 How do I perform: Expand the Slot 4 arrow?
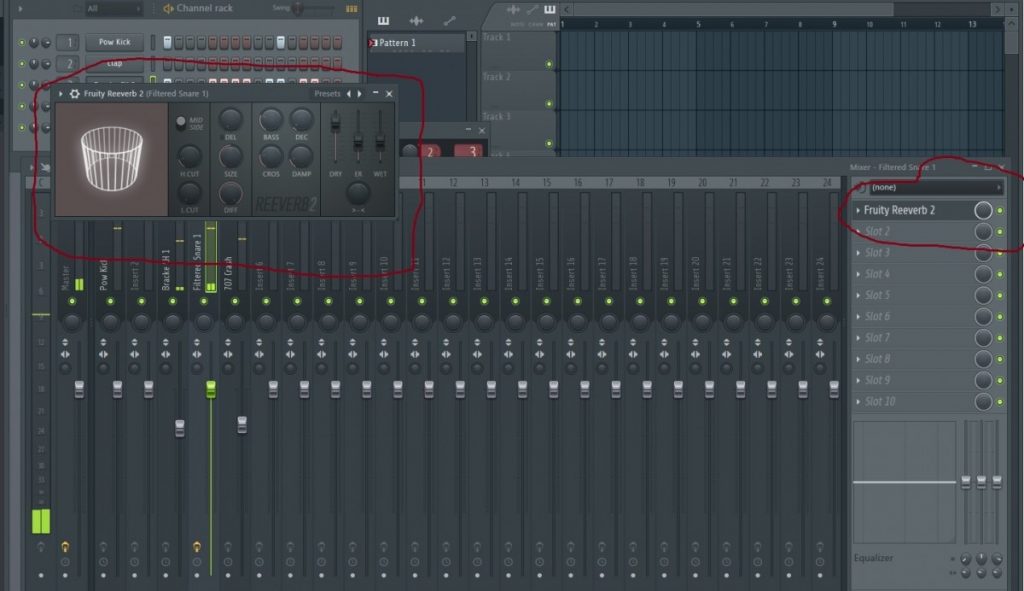[858, 274]
